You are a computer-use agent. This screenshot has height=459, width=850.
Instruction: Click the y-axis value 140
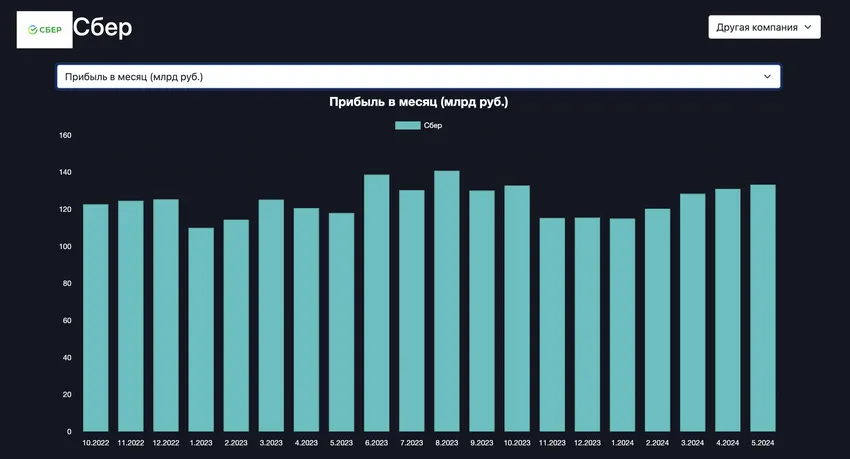click(x=65, y=172)
